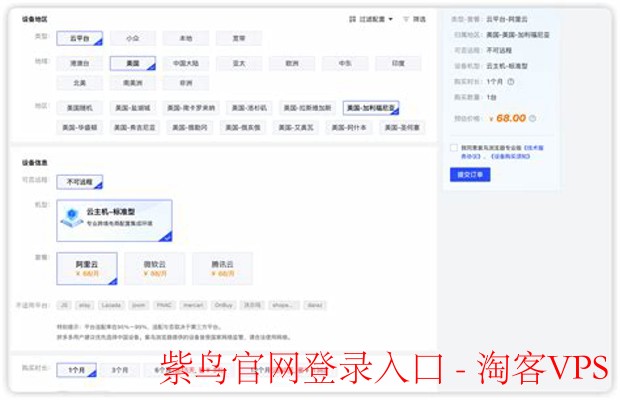
Task: Pick the 美国-俄亥俄 area
Action: (x=243, y=128)
